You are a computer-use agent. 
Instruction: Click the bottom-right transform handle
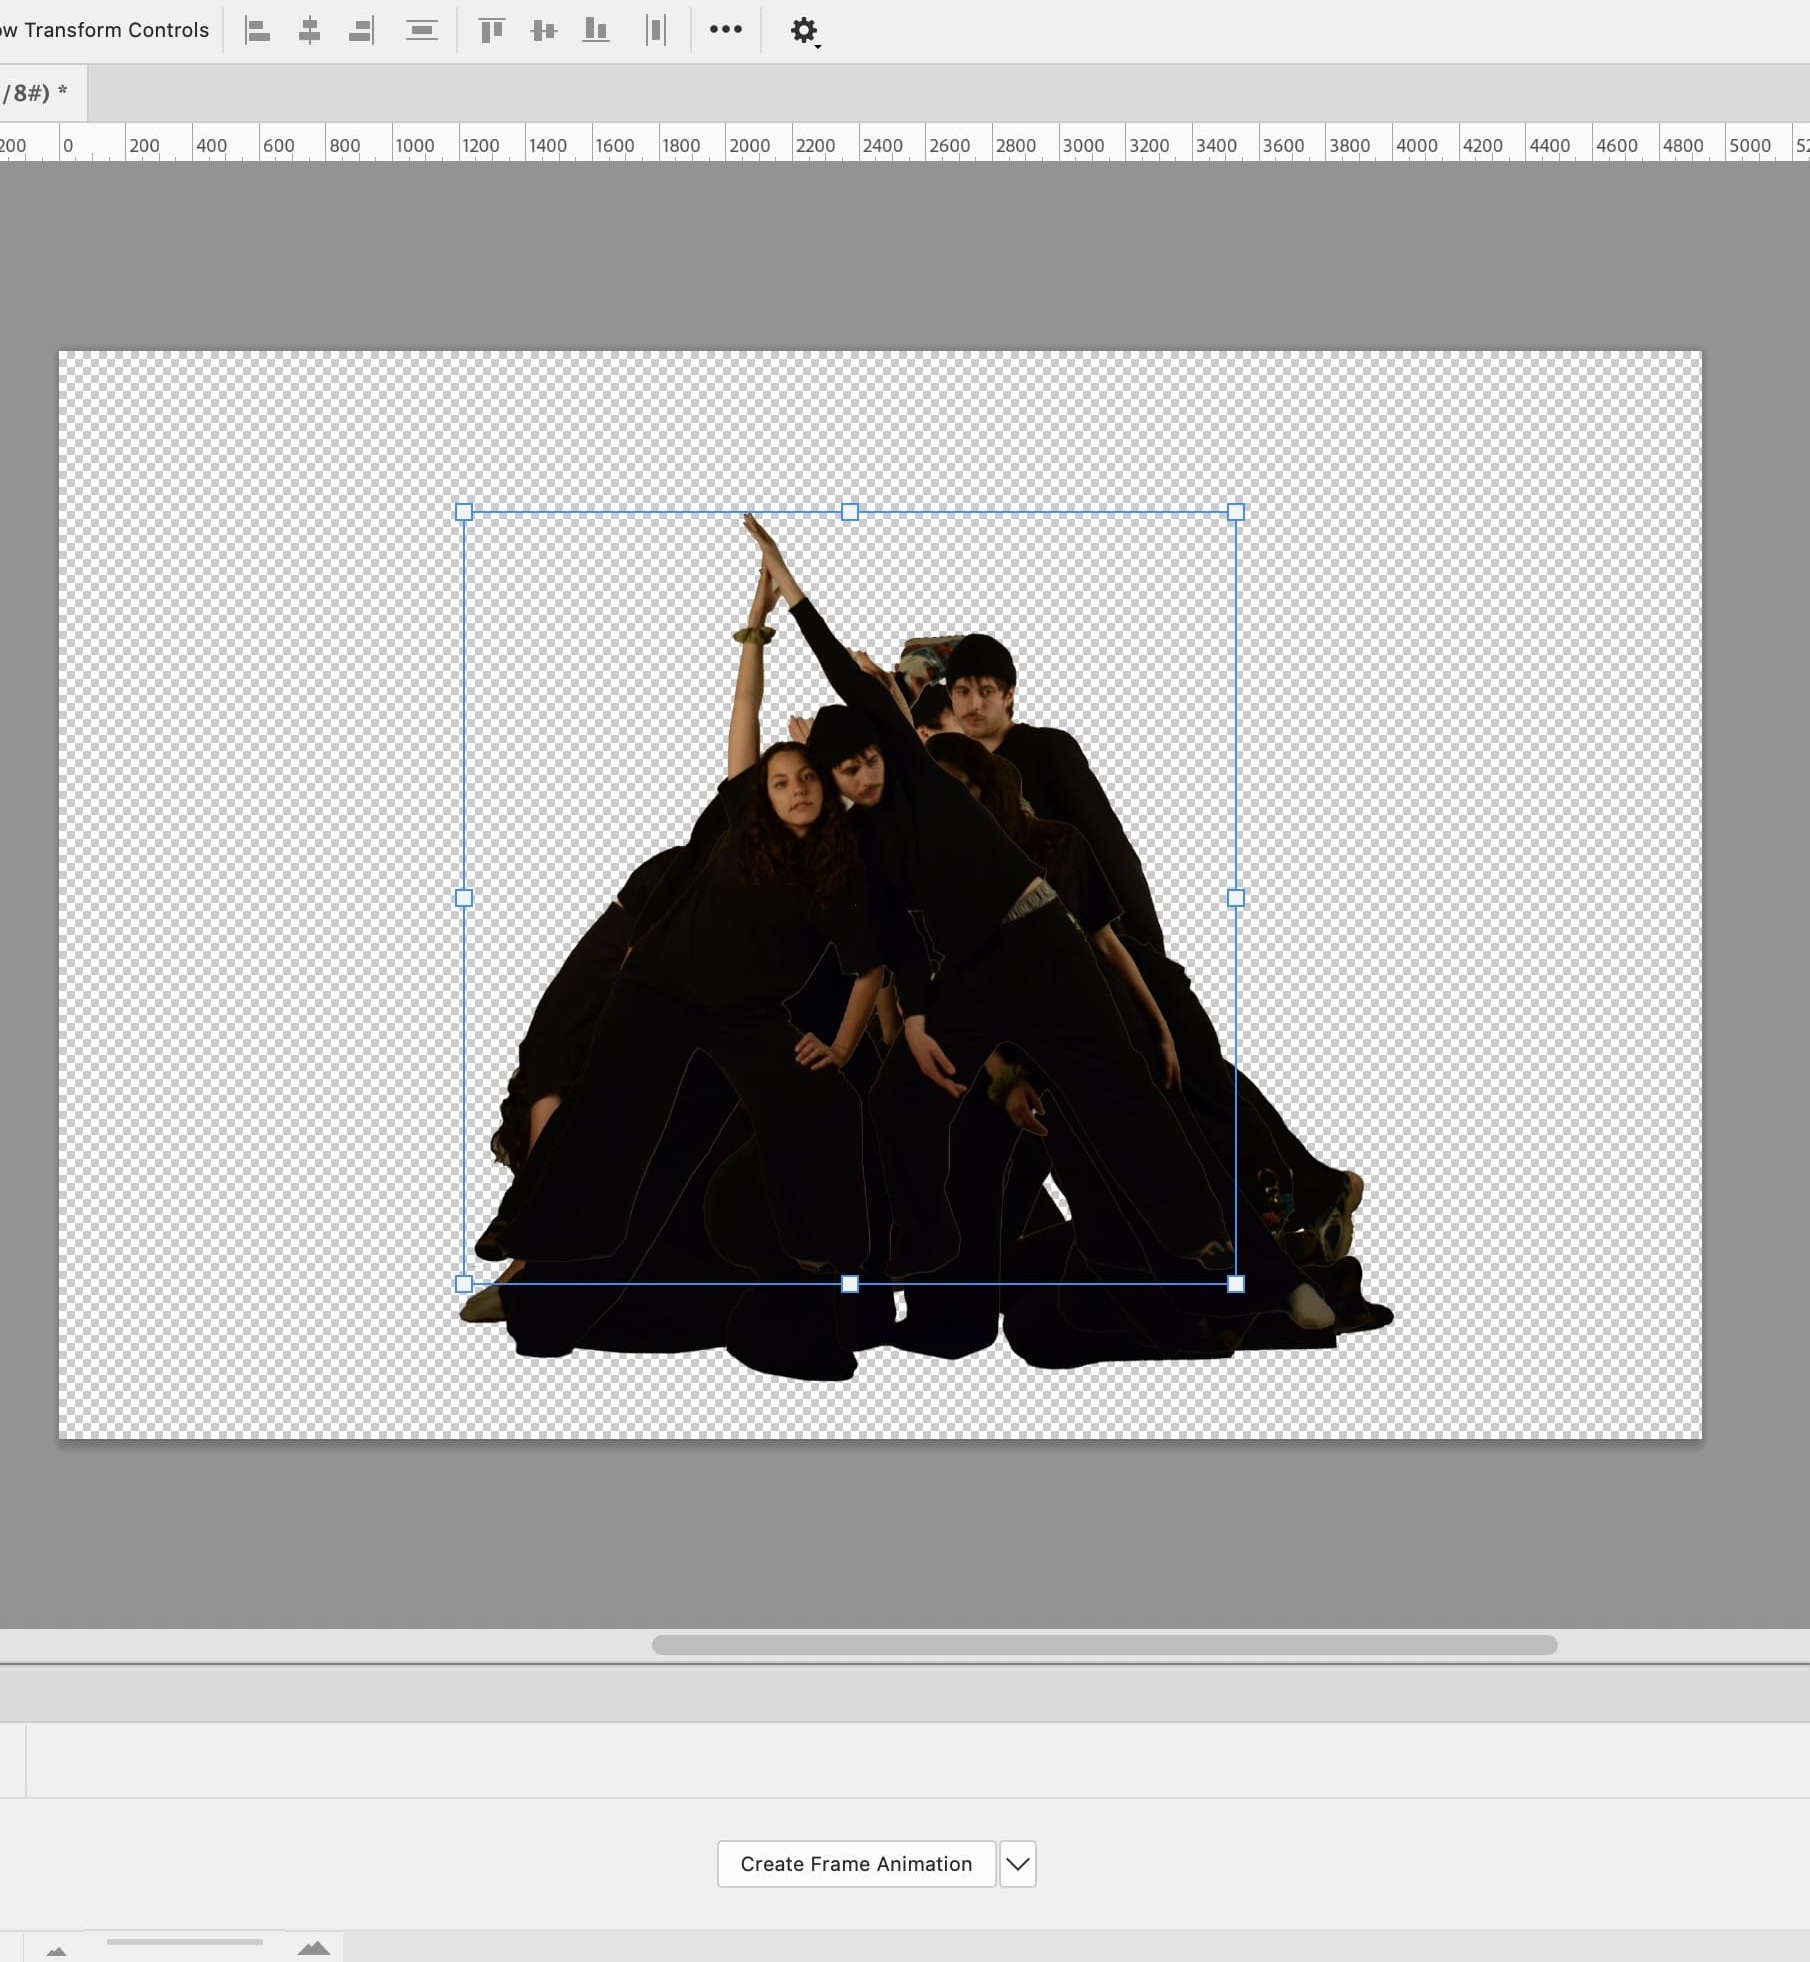(1236, 1284)
